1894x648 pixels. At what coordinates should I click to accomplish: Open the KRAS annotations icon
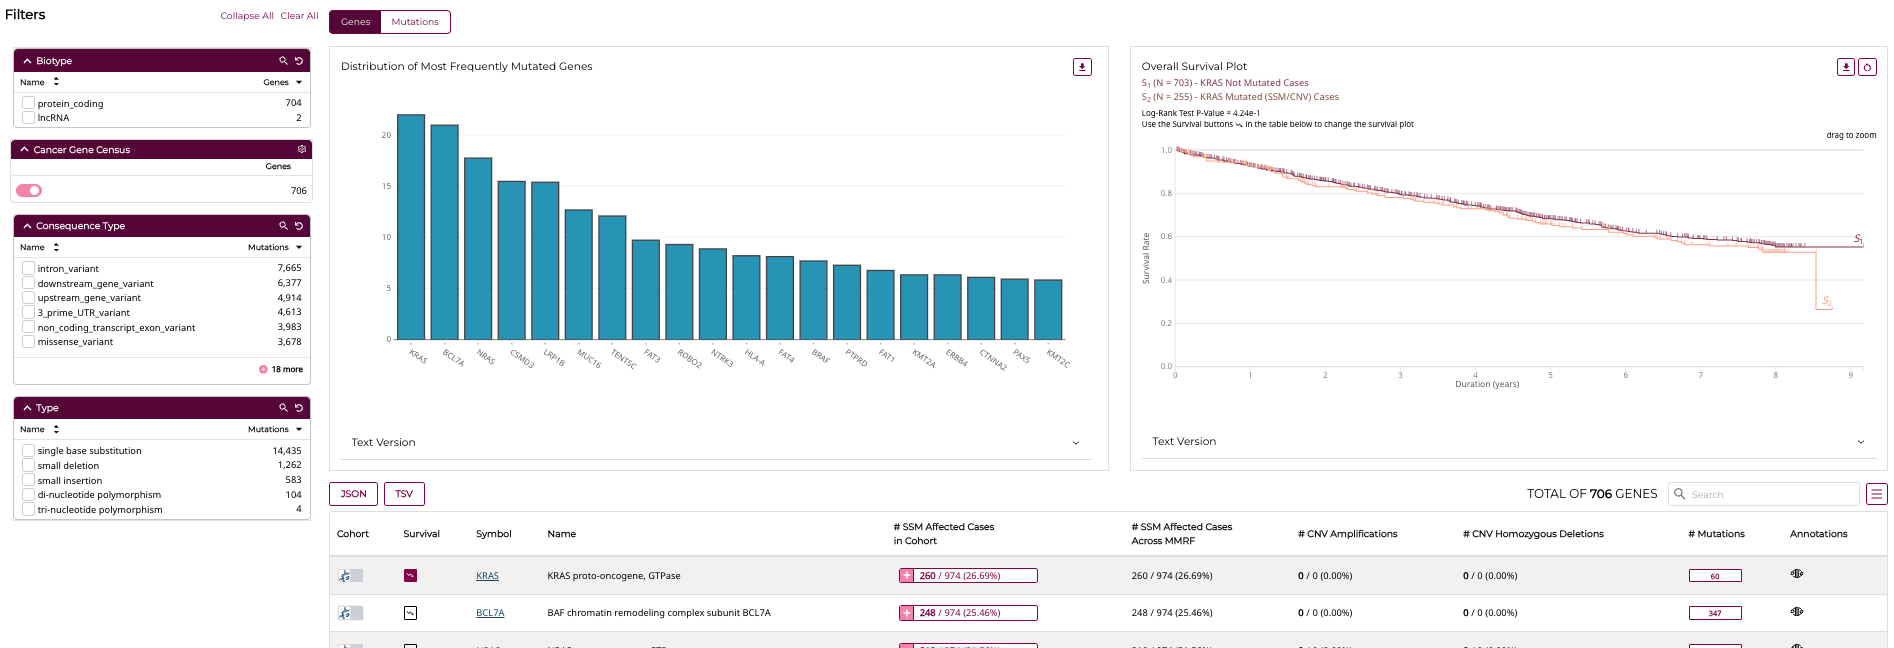[1797, 574]
